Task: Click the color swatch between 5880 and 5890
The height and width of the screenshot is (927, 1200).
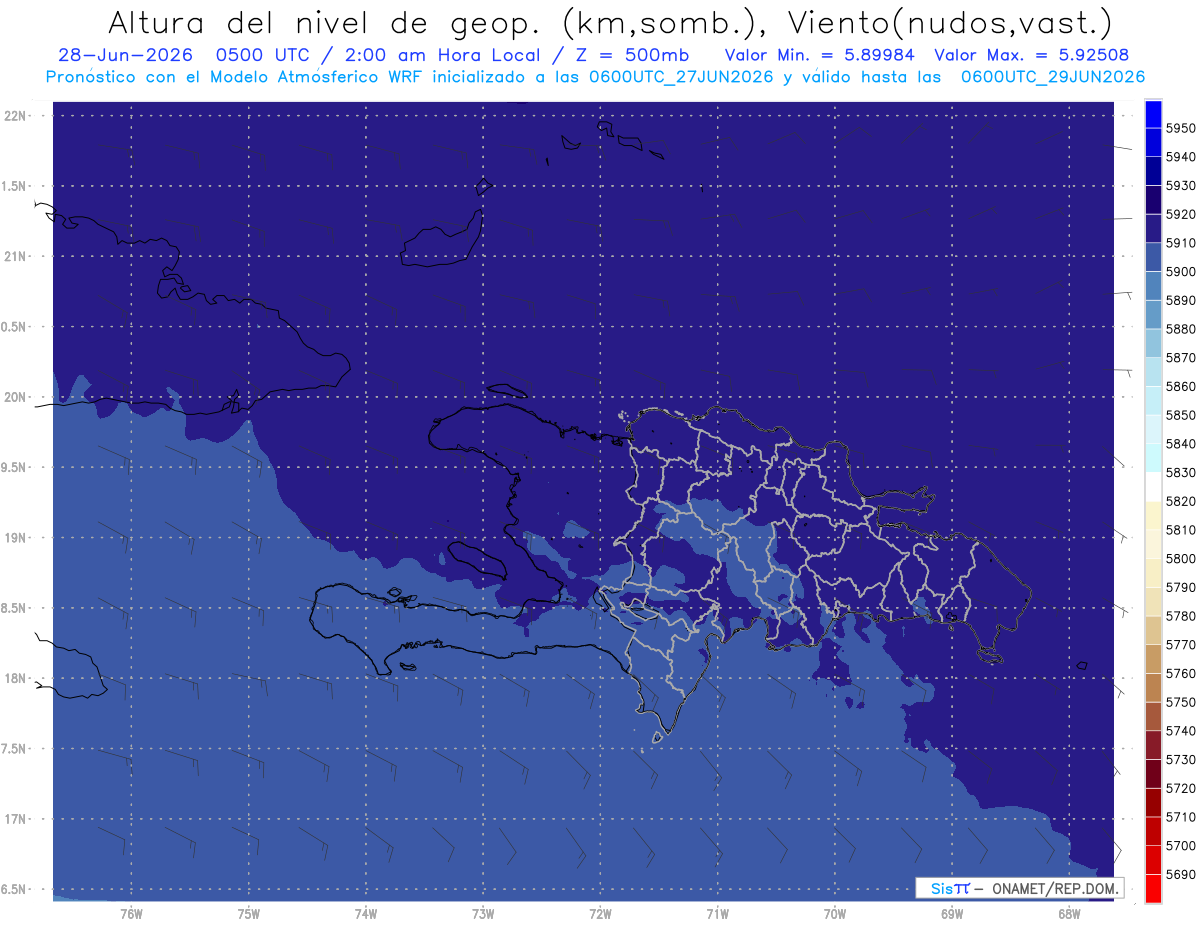Action: pyautogui.click(x=1153, y=314)
